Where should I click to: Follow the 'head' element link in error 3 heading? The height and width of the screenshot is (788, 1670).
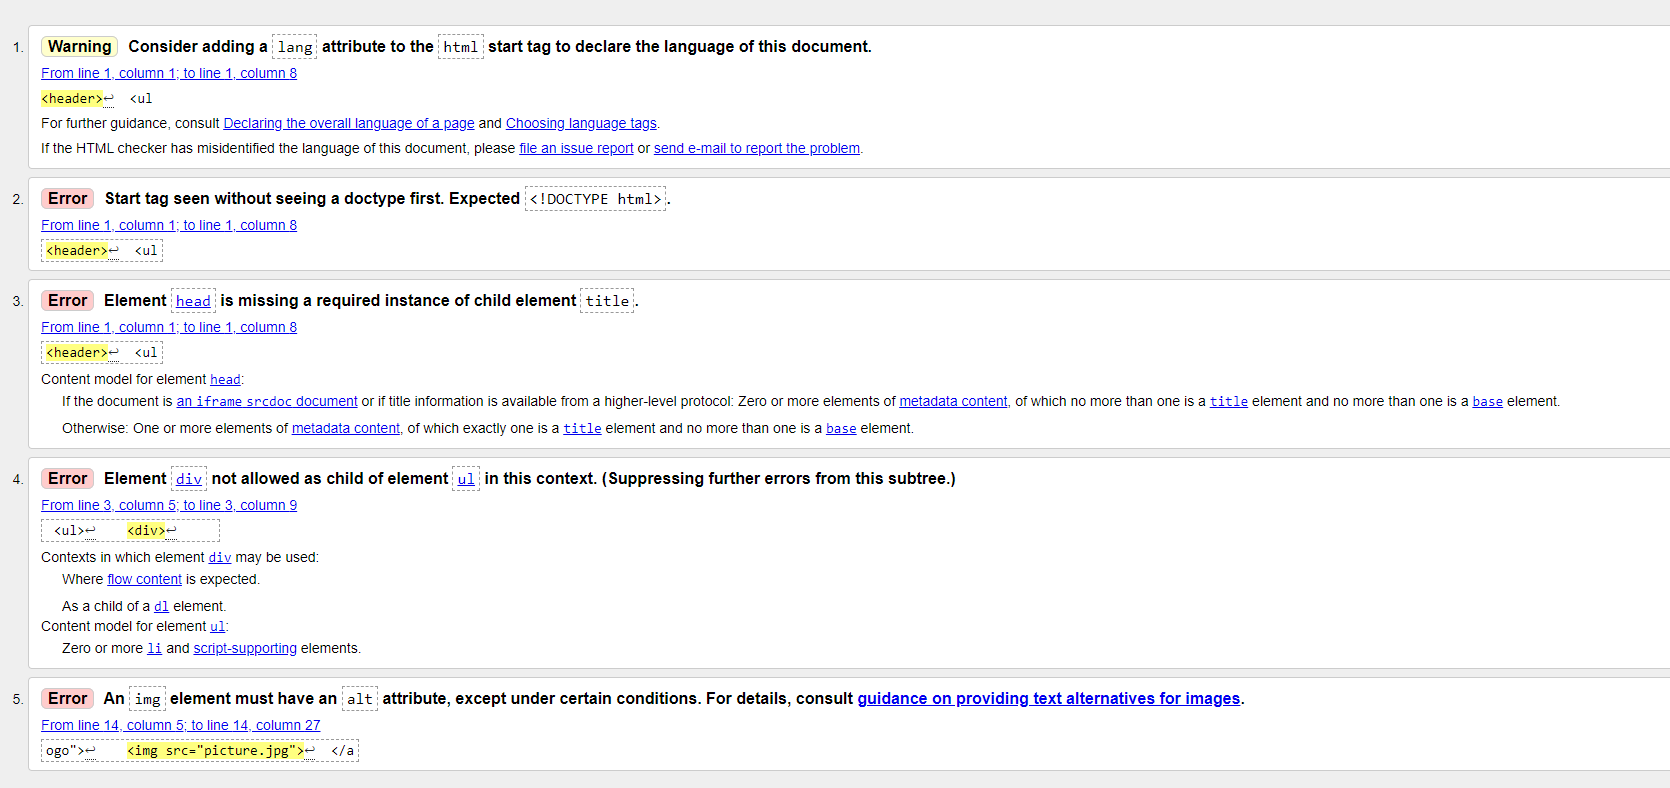(x=193, y=301)
